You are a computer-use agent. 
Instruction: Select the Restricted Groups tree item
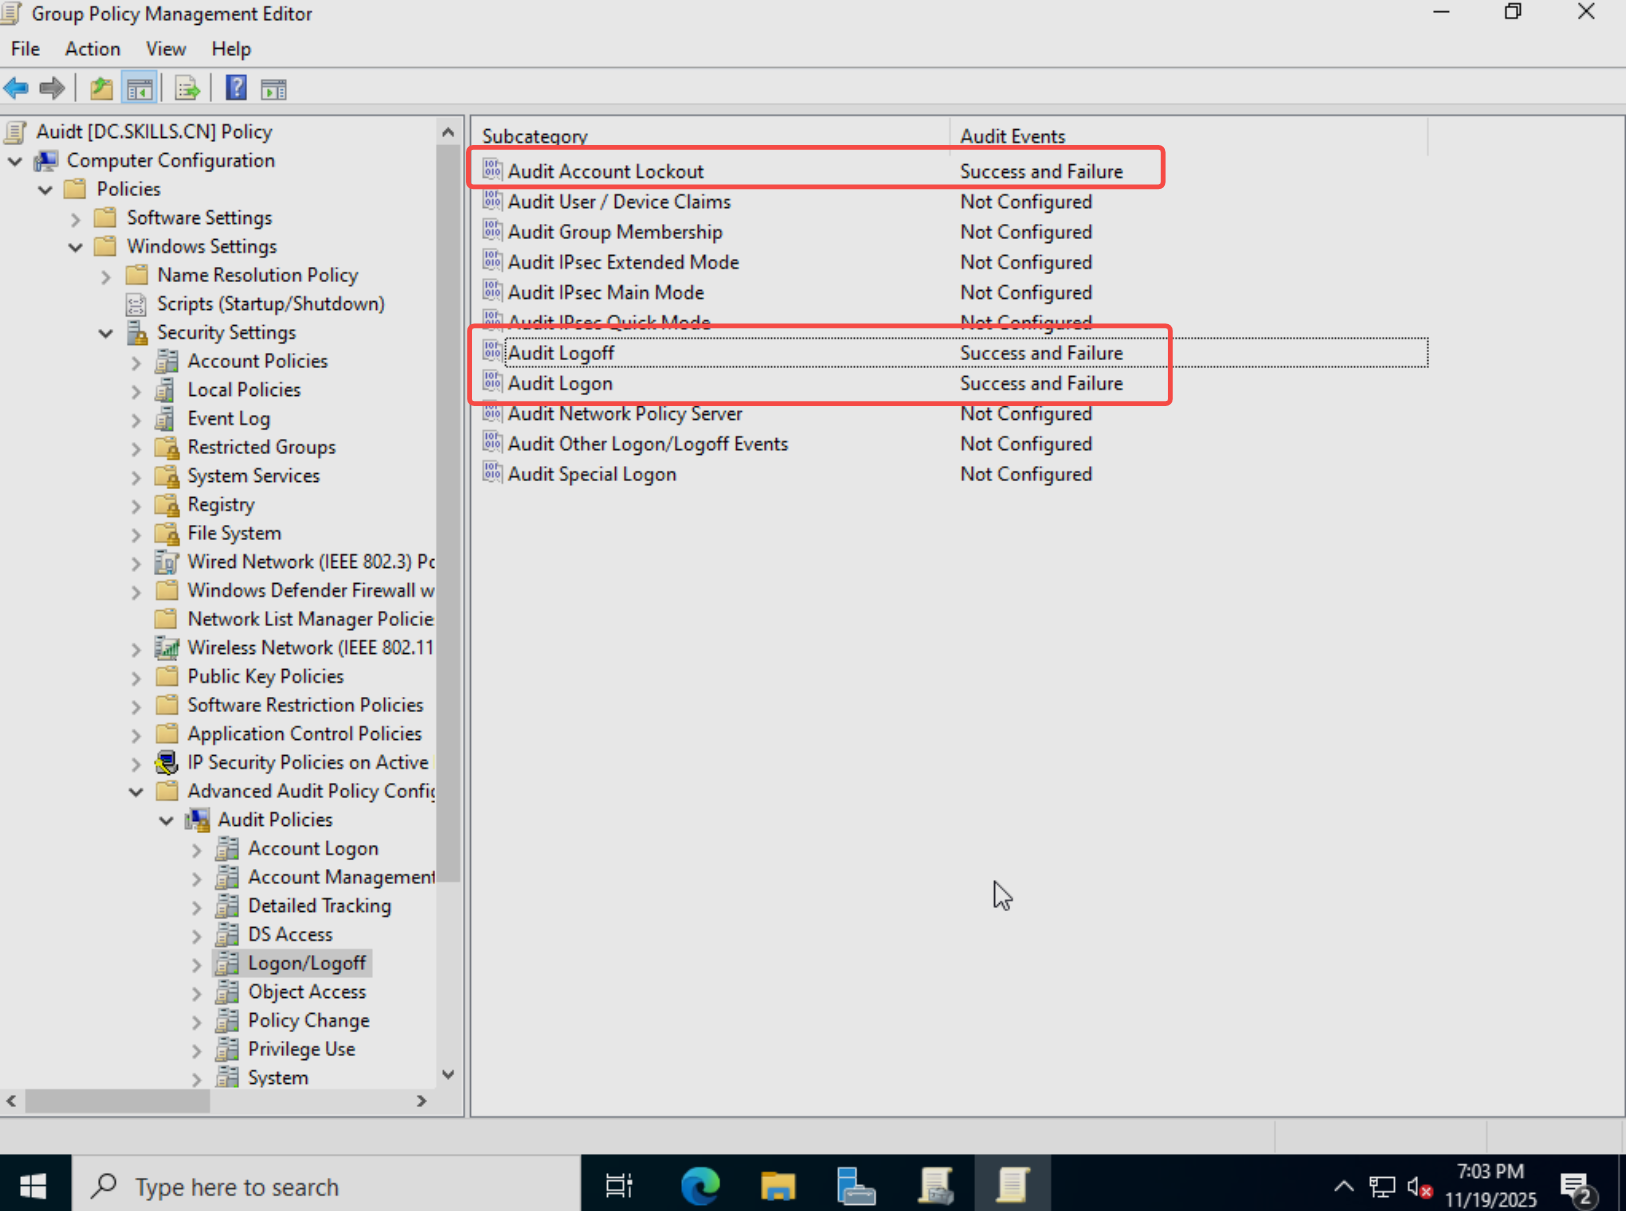click(x=261, y=448)
